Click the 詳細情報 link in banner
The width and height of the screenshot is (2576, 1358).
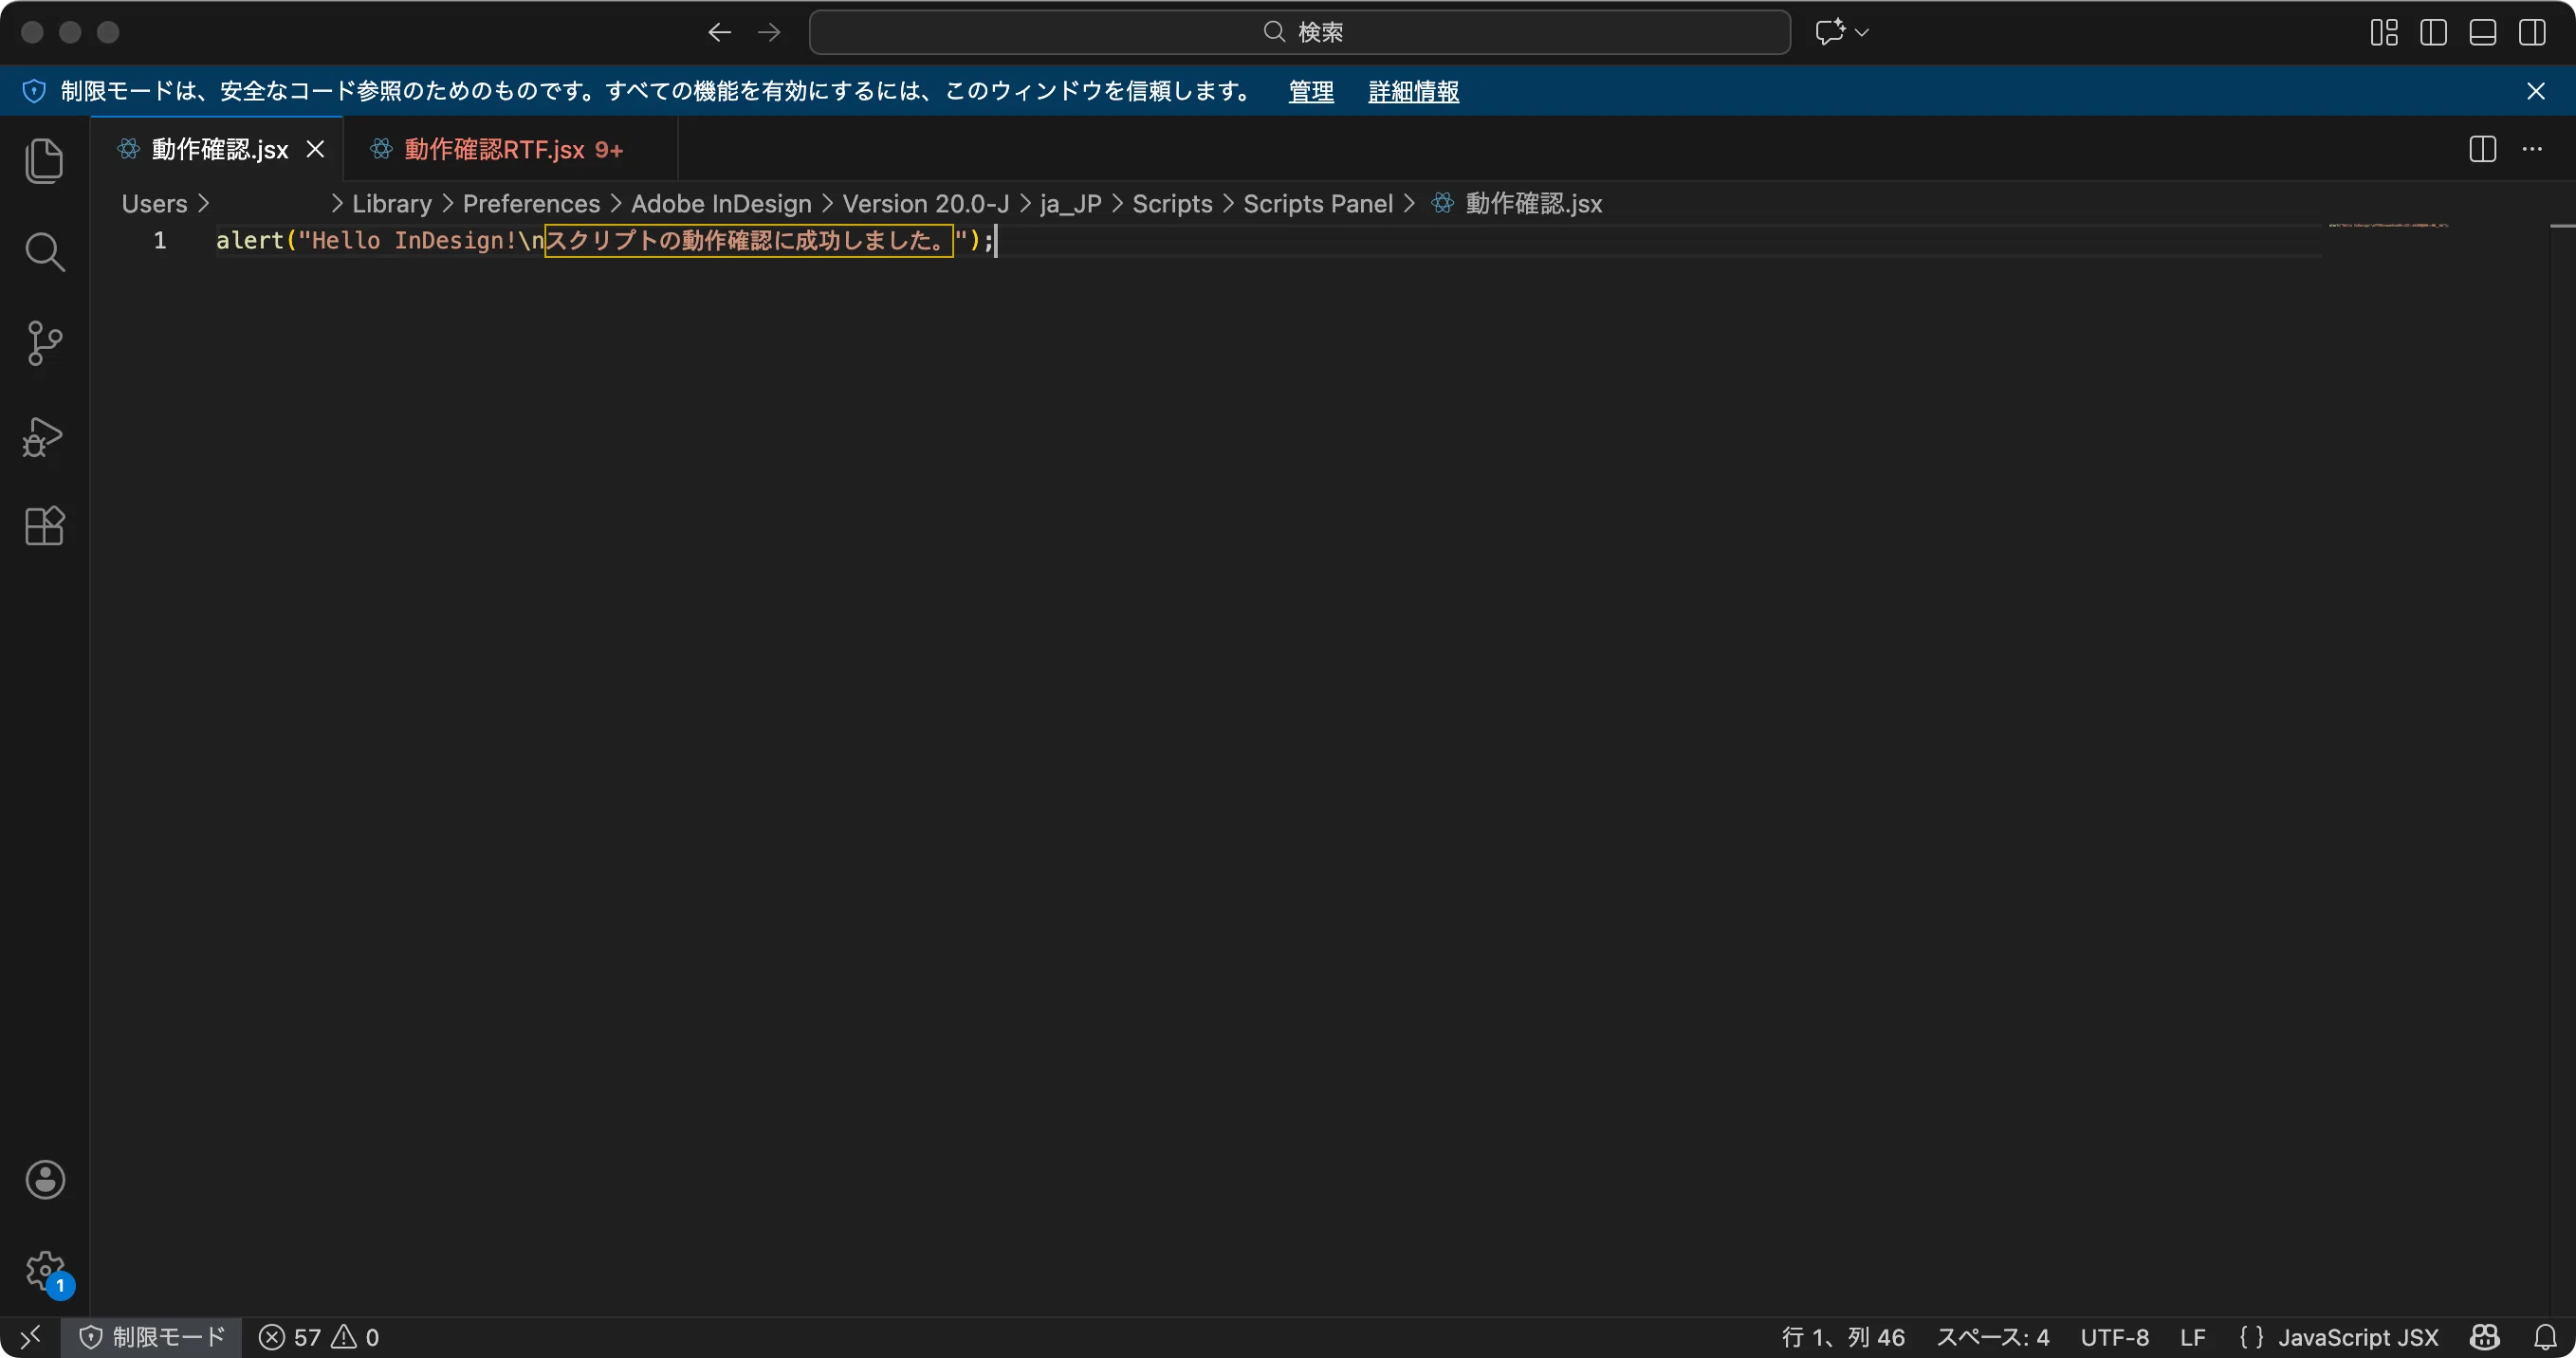click(x=1413, y=91)
